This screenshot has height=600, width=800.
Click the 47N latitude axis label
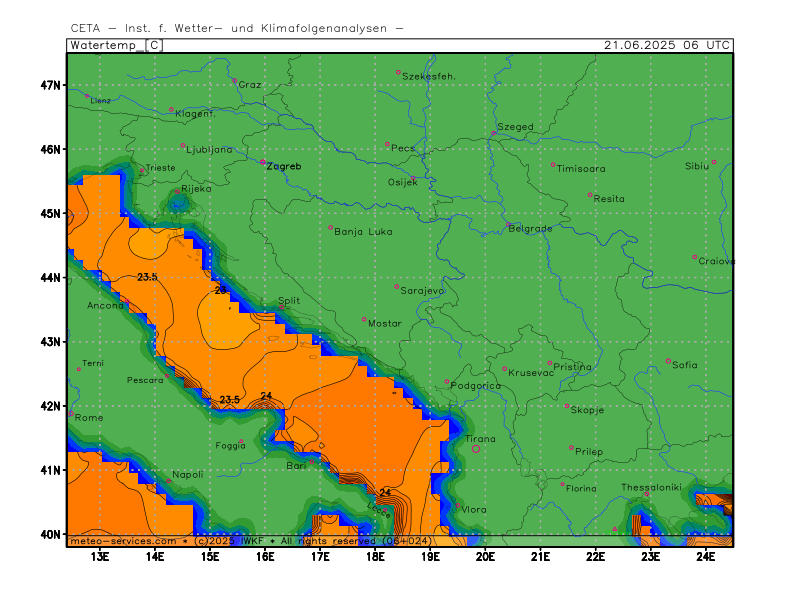[51, 85]
